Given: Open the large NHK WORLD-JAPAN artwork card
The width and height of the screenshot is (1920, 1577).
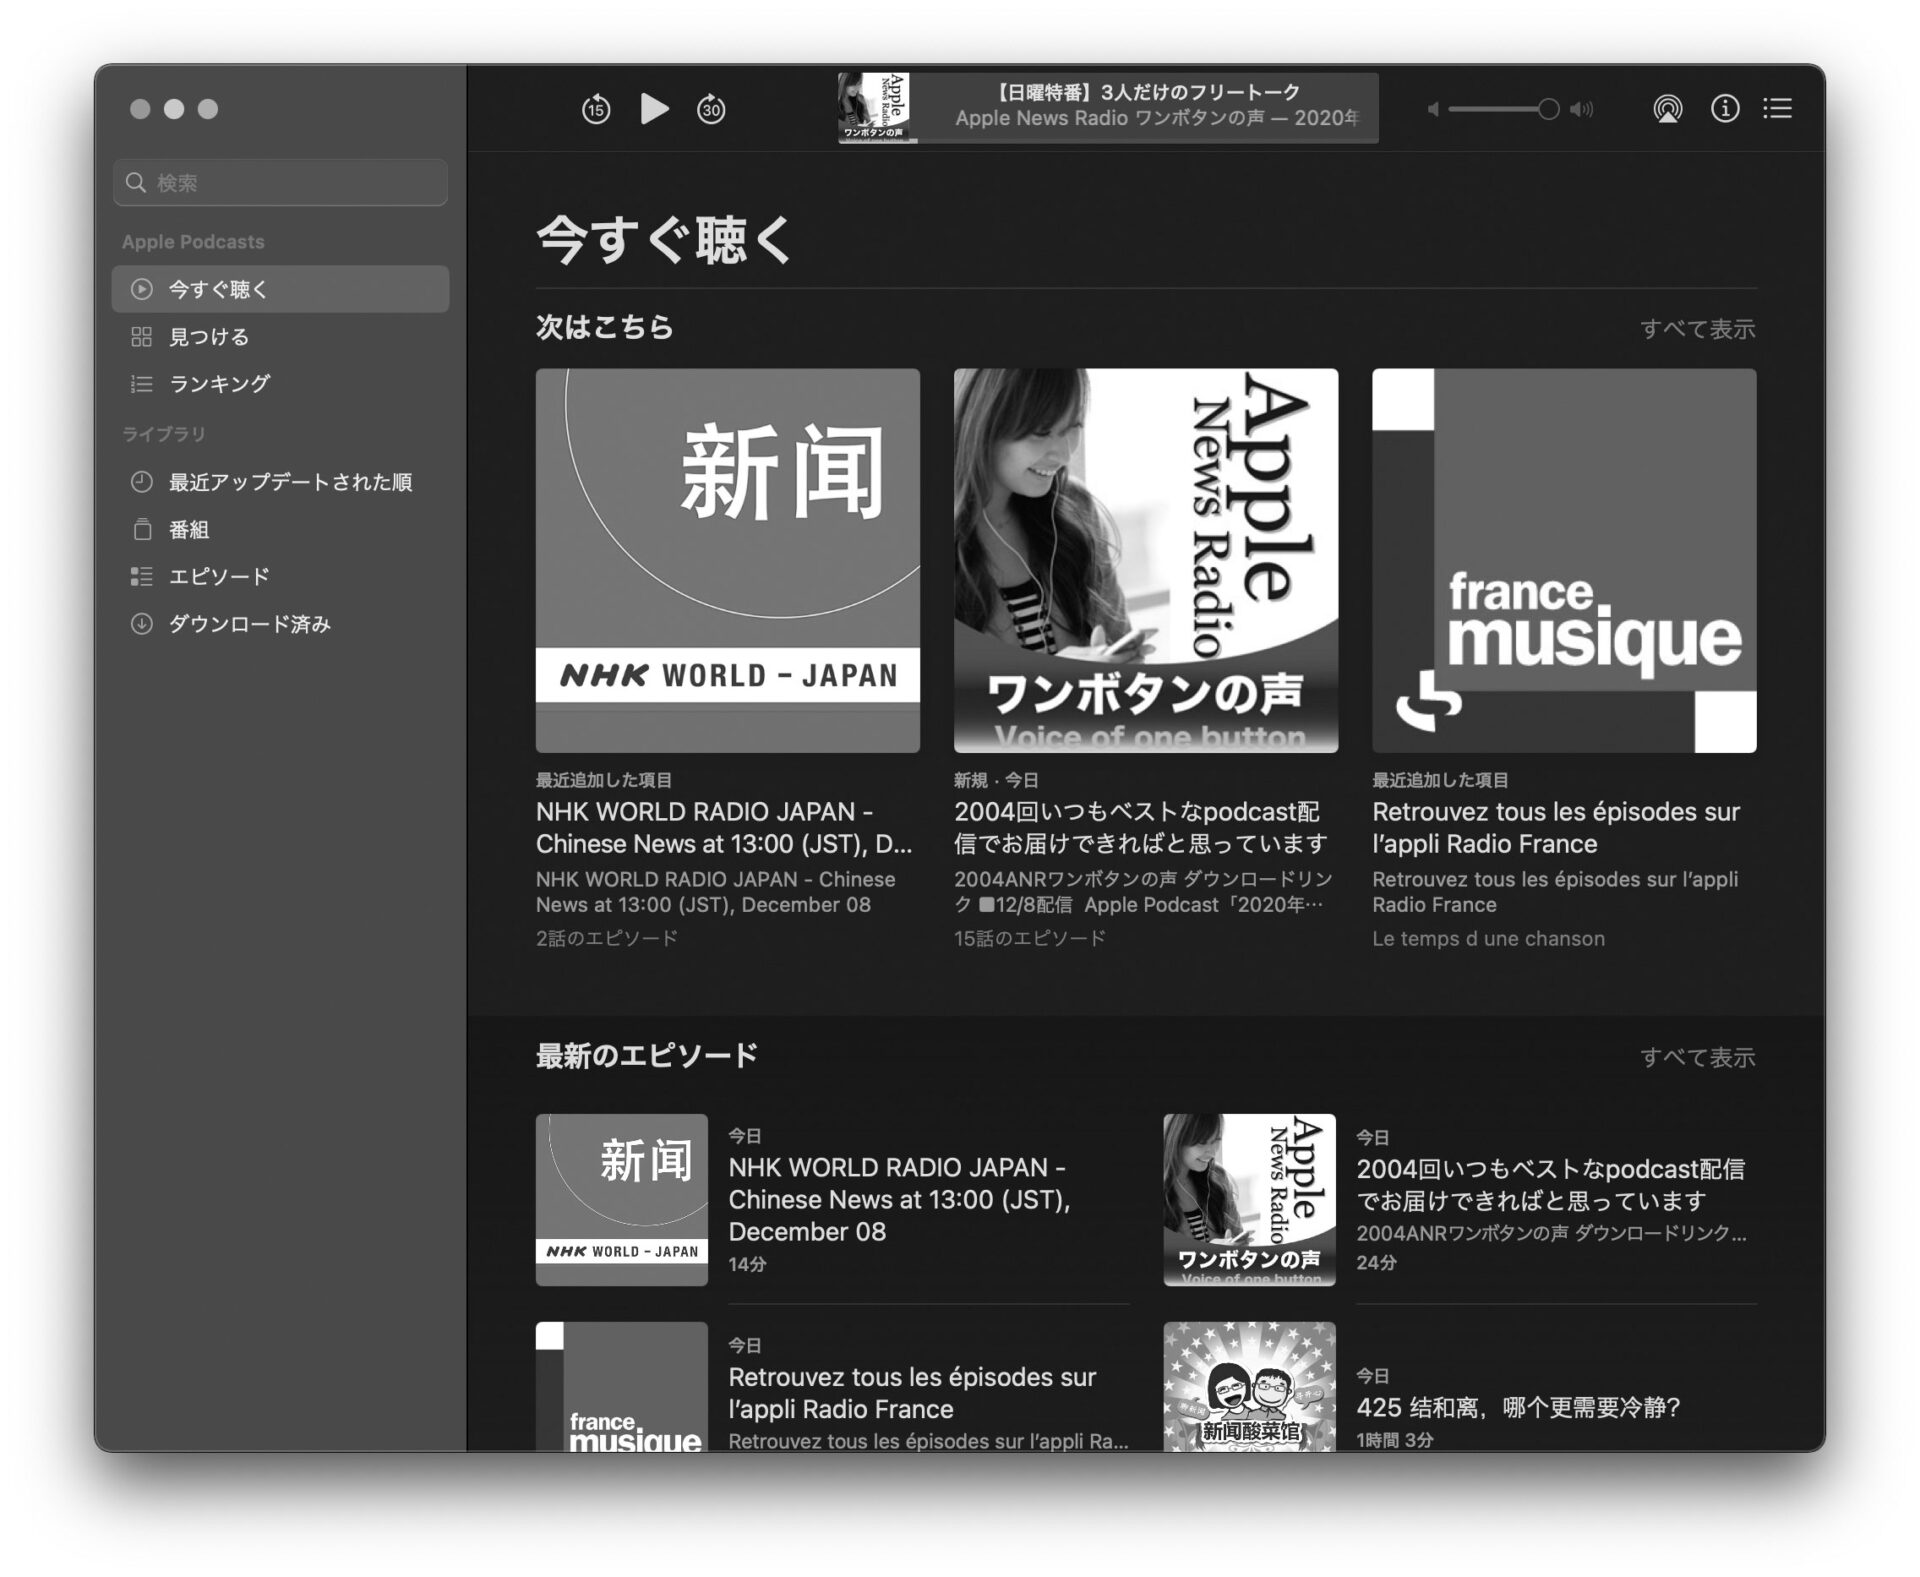Looking at the screenshot, I should pos(727,560).
